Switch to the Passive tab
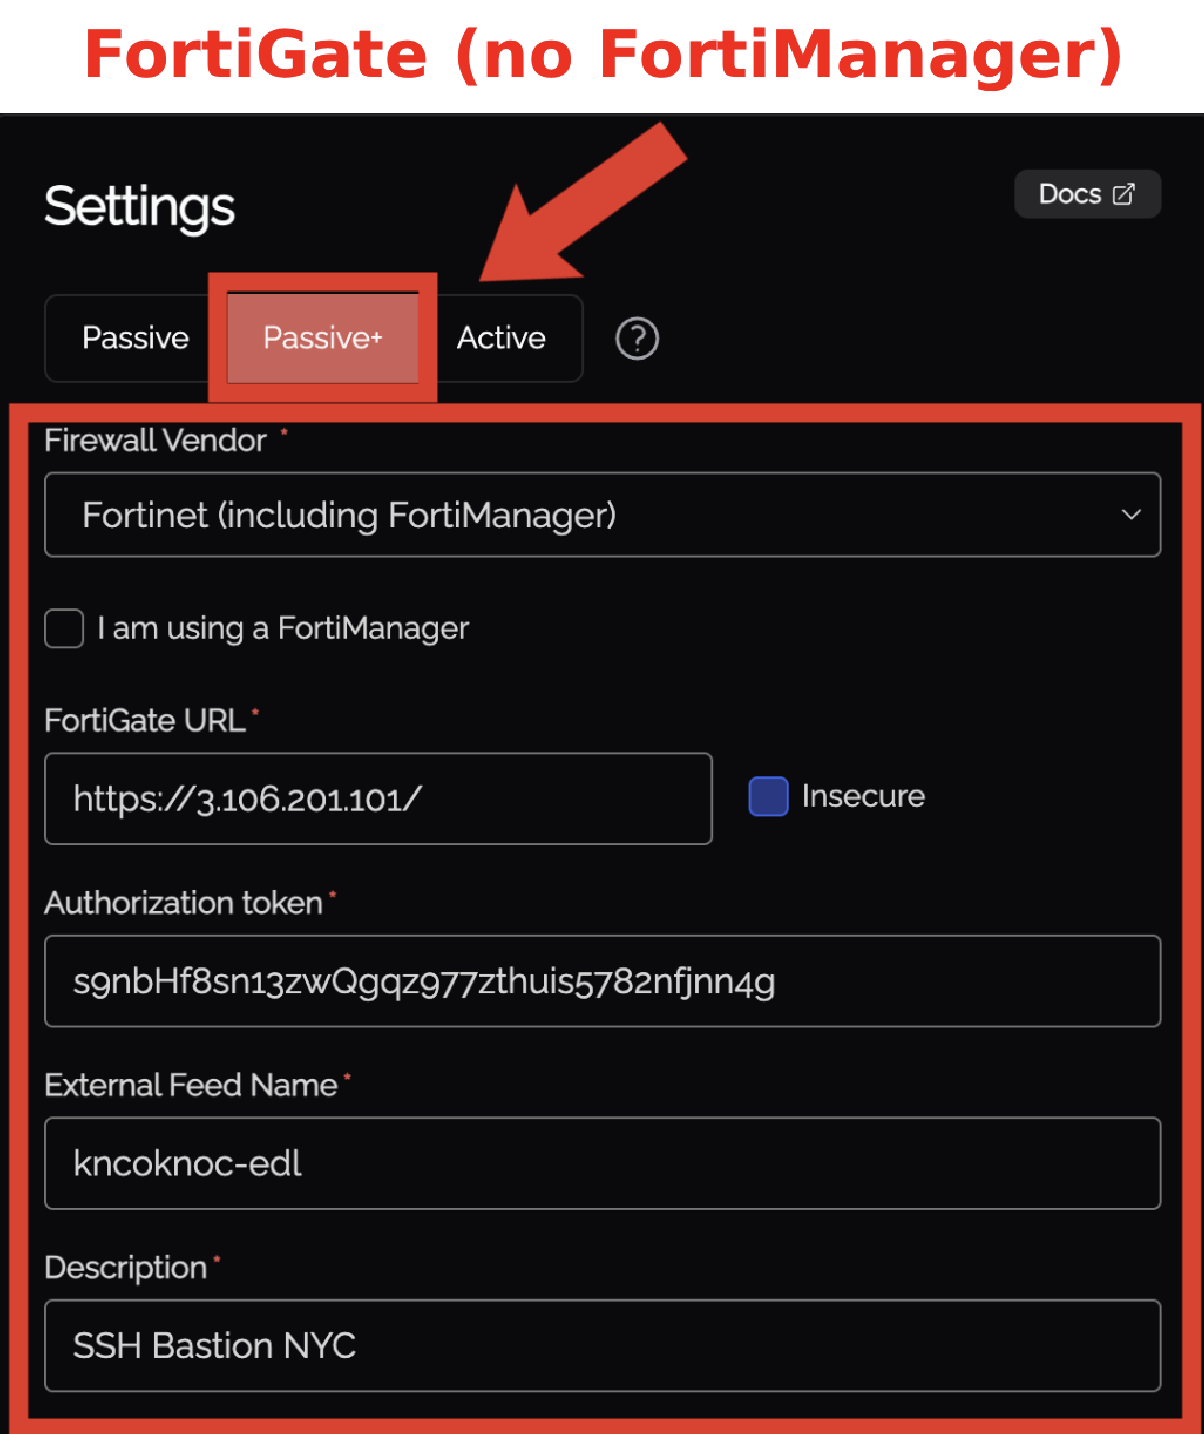The image size is (1204, 1434). pyautogui.click(x=135, y=338)
